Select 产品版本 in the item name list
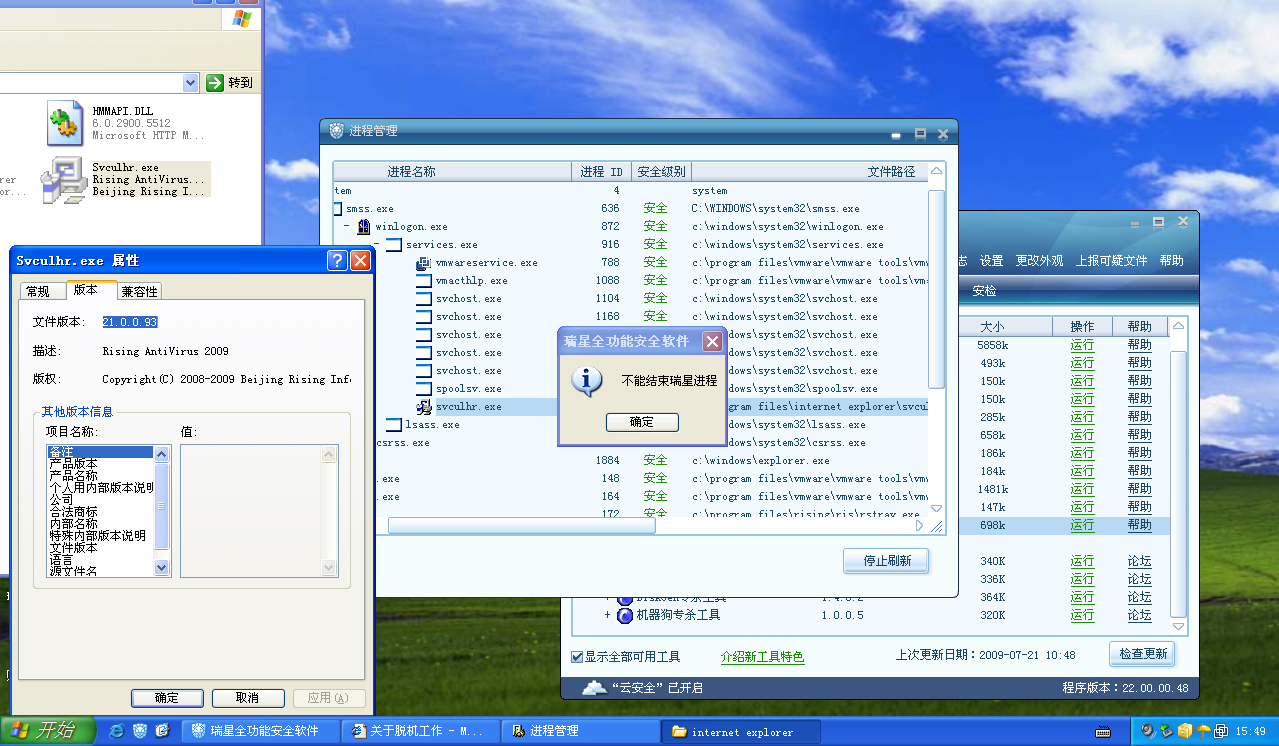This screenshot has width=1279, height=746. (x=74, y=464)
